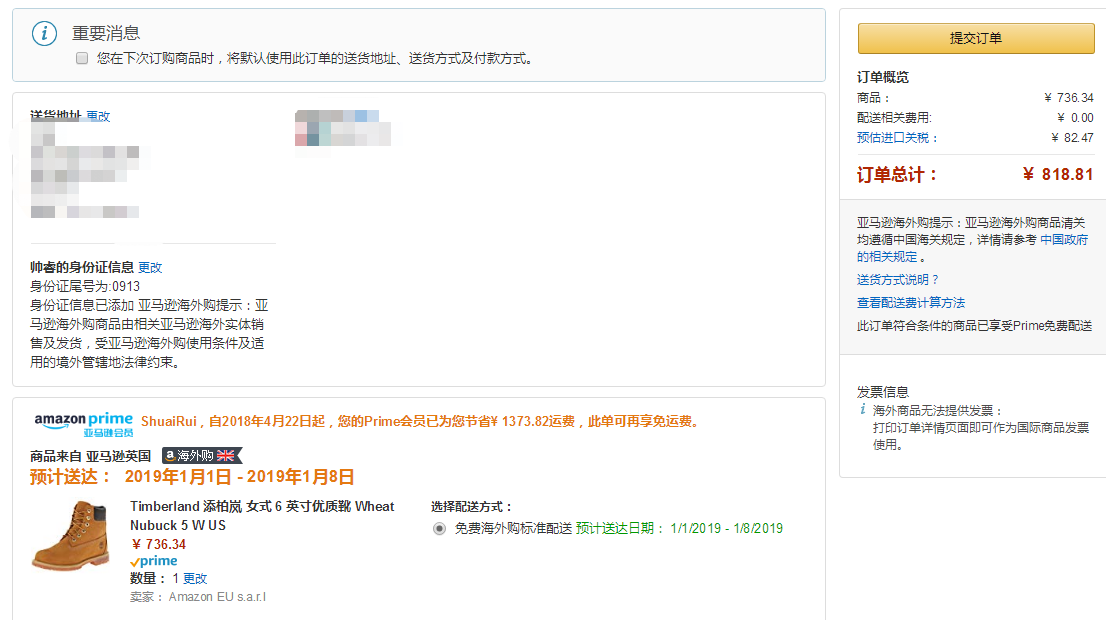Click 更改 link next to 帅睿的身份证信息

click(x=150, y=267)
